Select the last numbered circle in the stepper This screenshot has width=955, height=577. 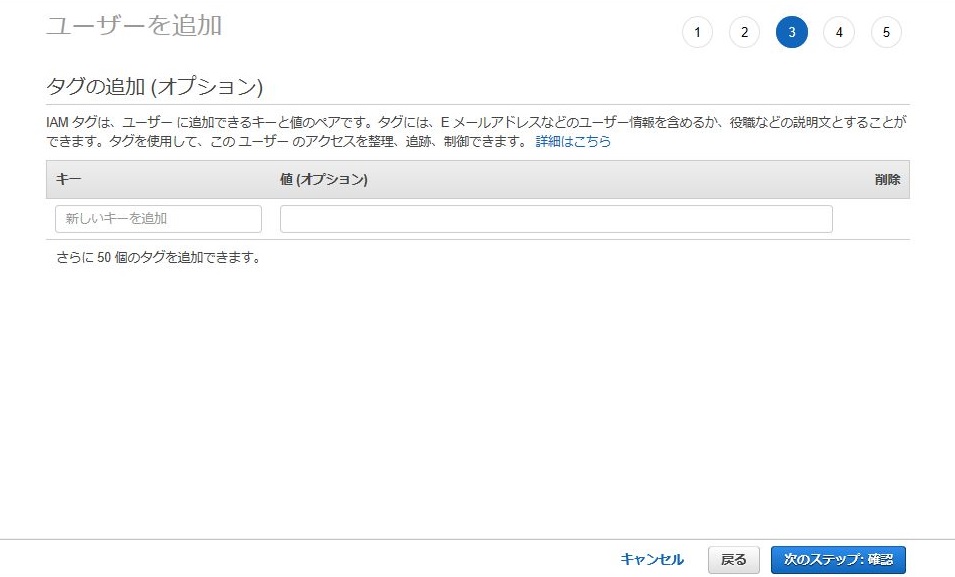(886, 31)
